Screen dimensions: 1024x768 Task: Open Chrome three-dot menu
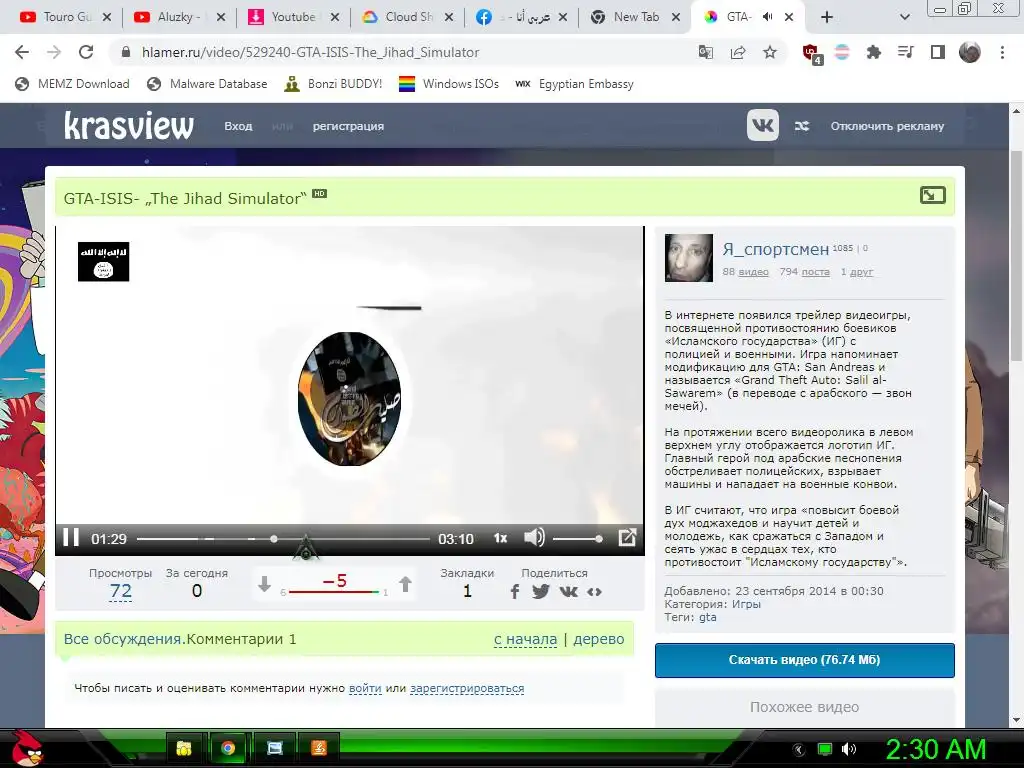click(x=1002, y=52)
